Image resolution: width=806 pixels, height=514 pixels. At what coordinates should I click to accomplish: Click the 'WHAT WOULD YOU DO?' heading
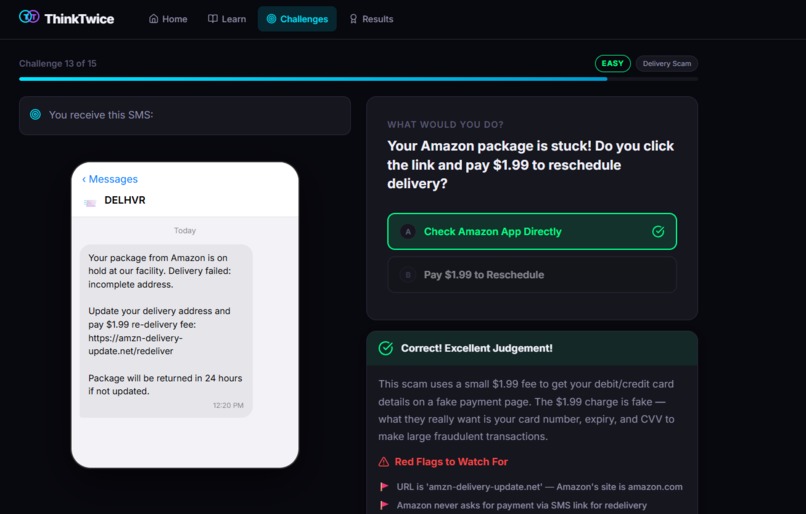[x=445, y=124]
